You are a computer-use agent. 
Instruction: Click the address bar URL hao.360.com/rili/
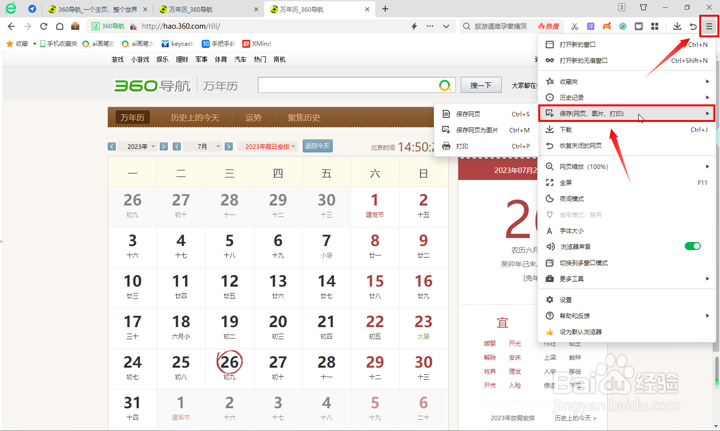pyautogui.click(x=181, y=27)
